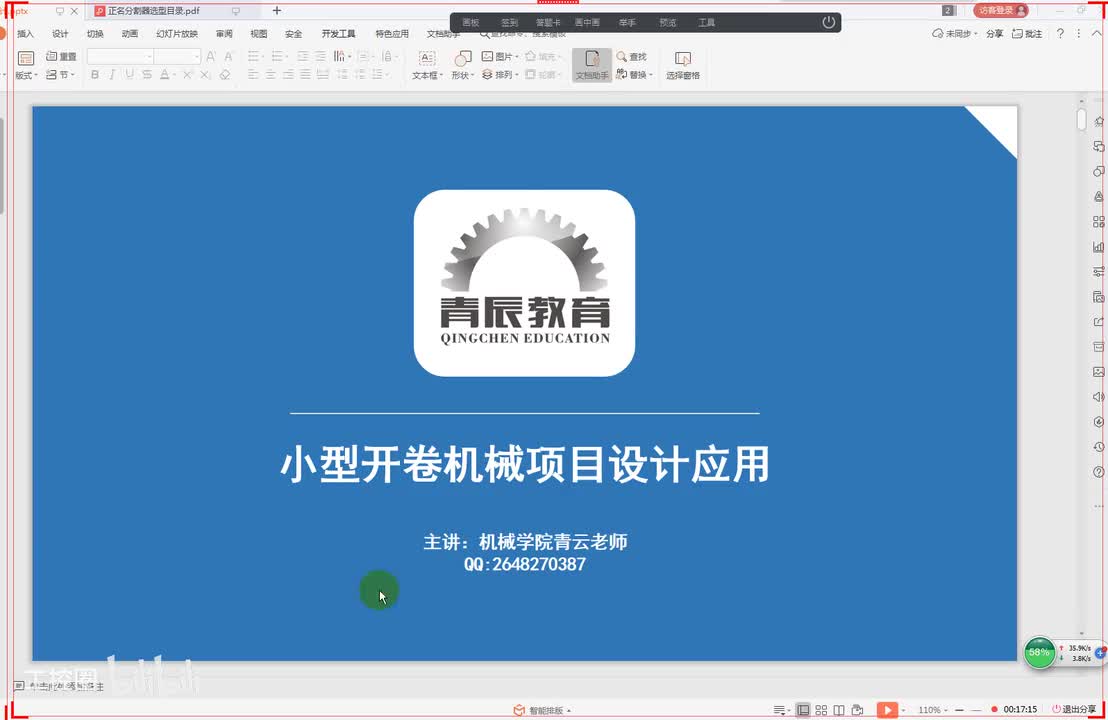Open help with the question mark icon
Screen dimensions: 1108x720
coord(1060,34)
